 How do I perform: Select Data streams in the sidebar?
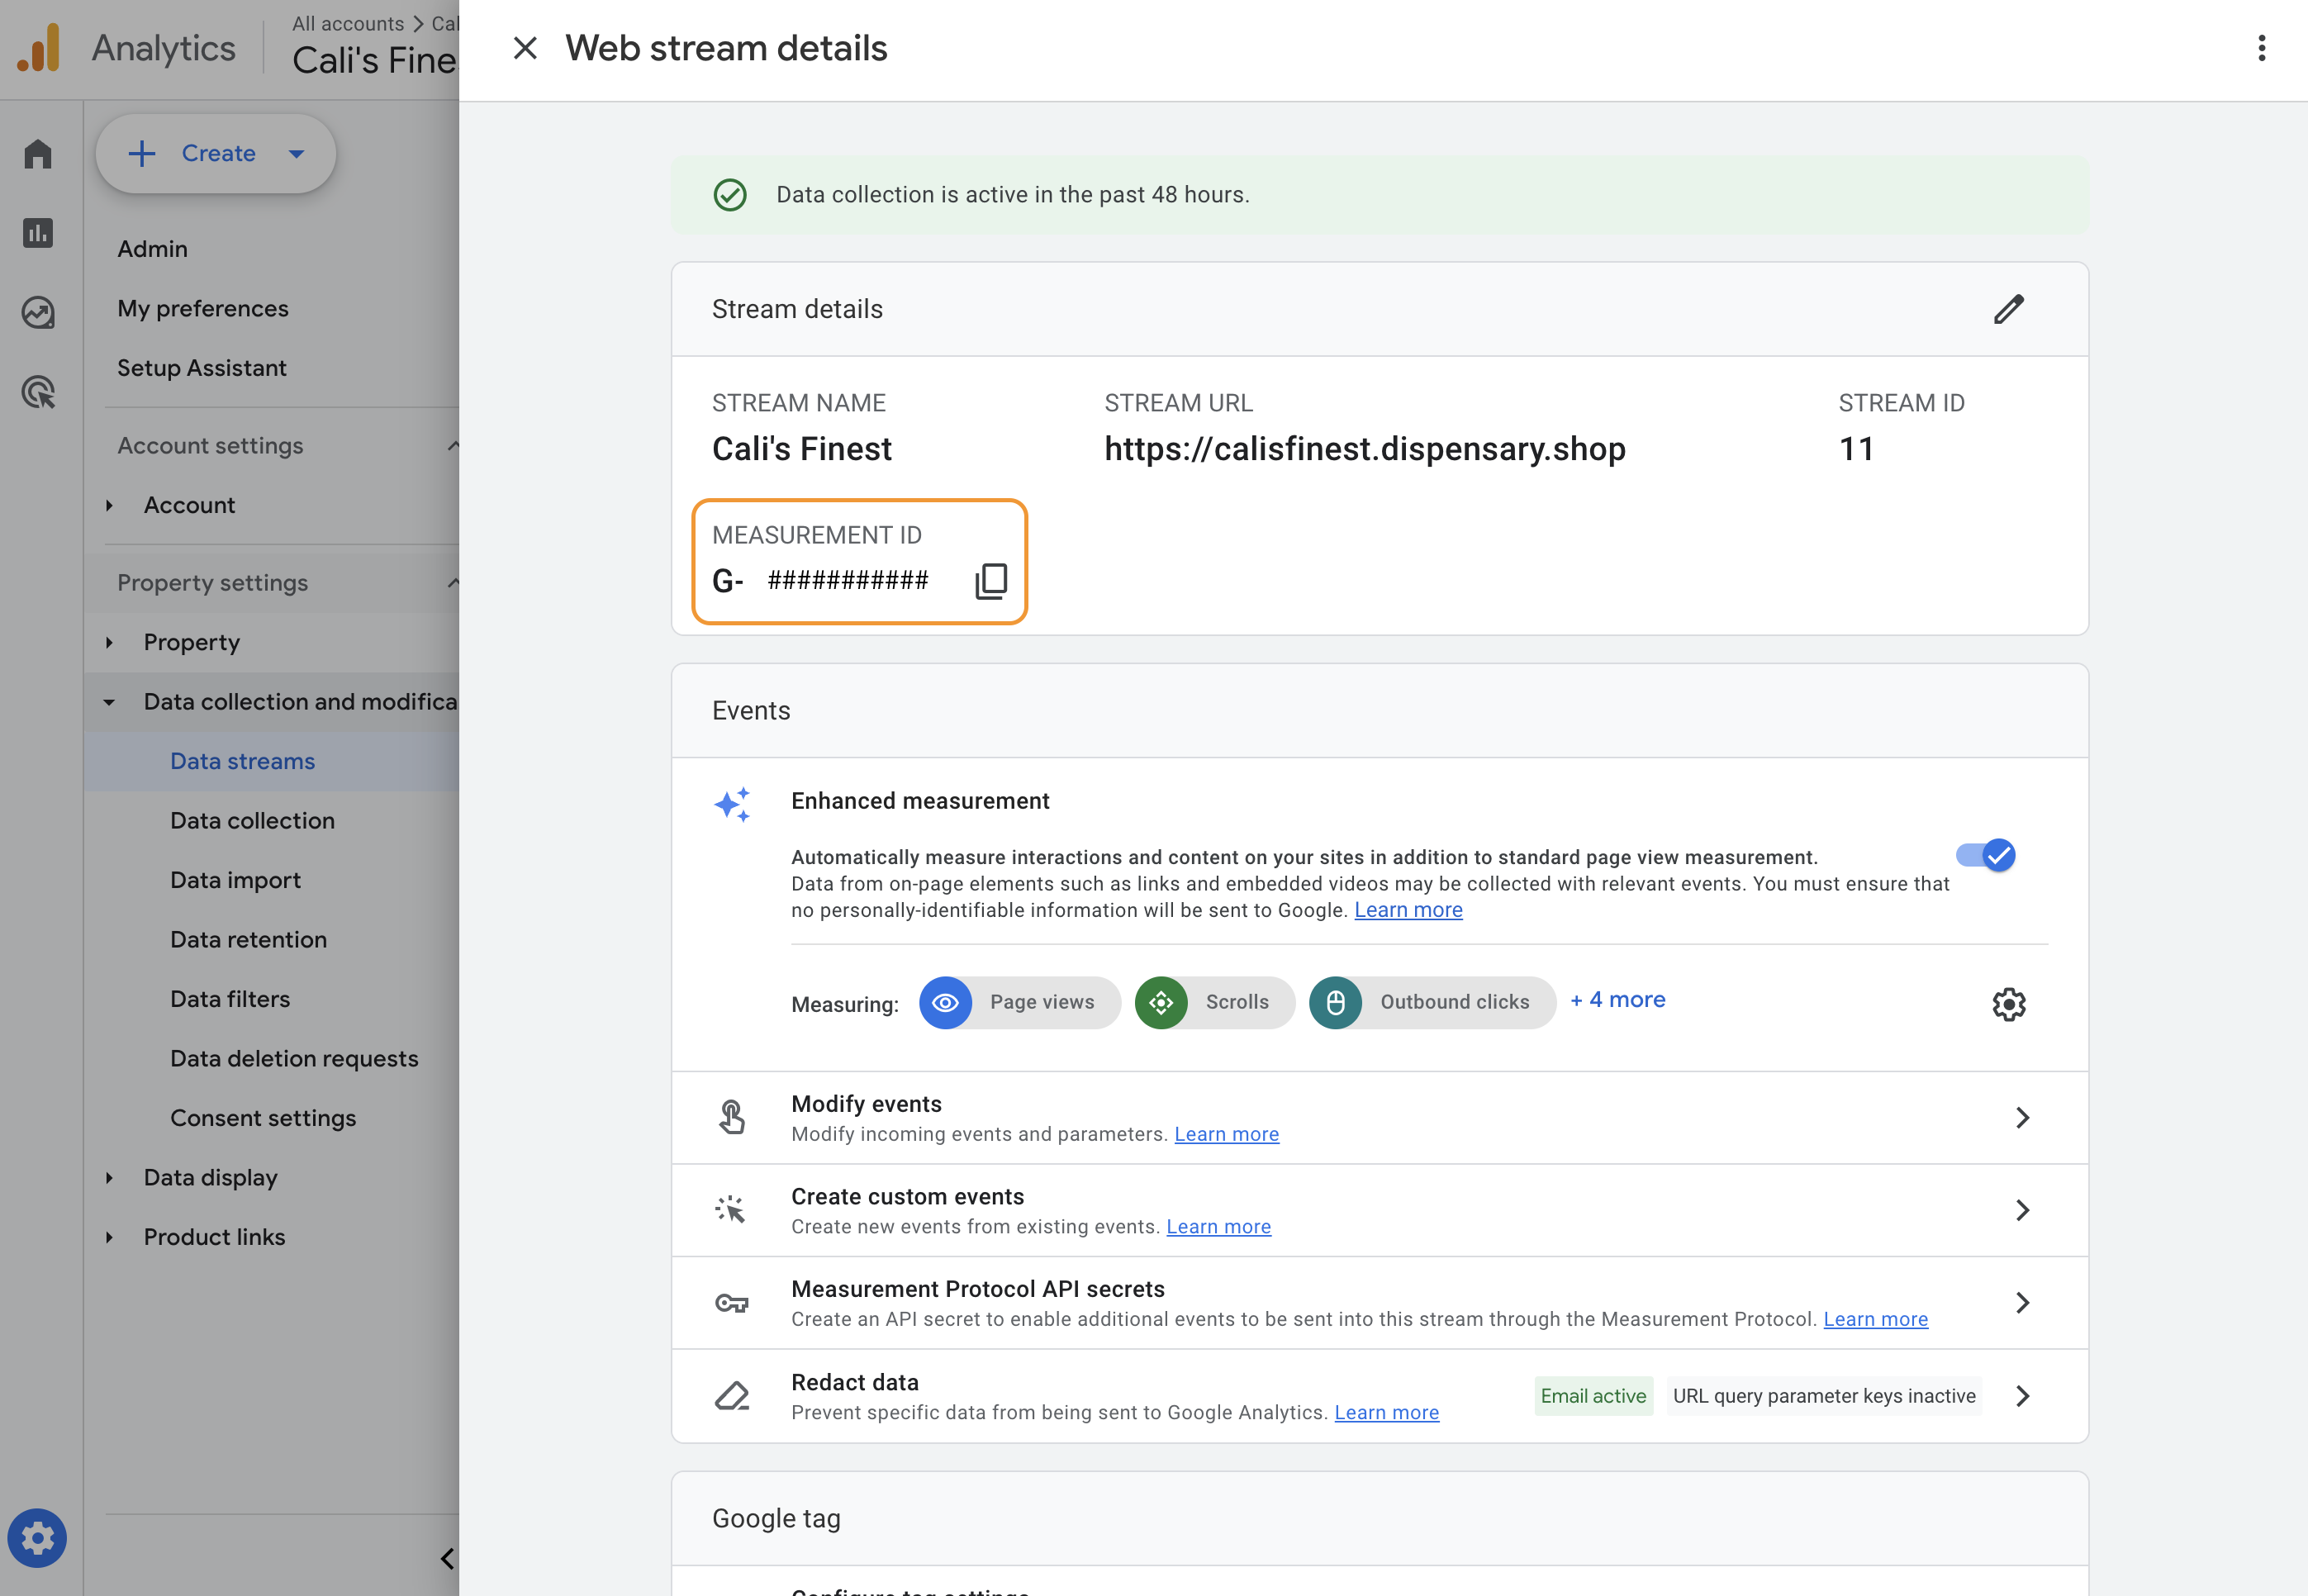pos(242,761)
